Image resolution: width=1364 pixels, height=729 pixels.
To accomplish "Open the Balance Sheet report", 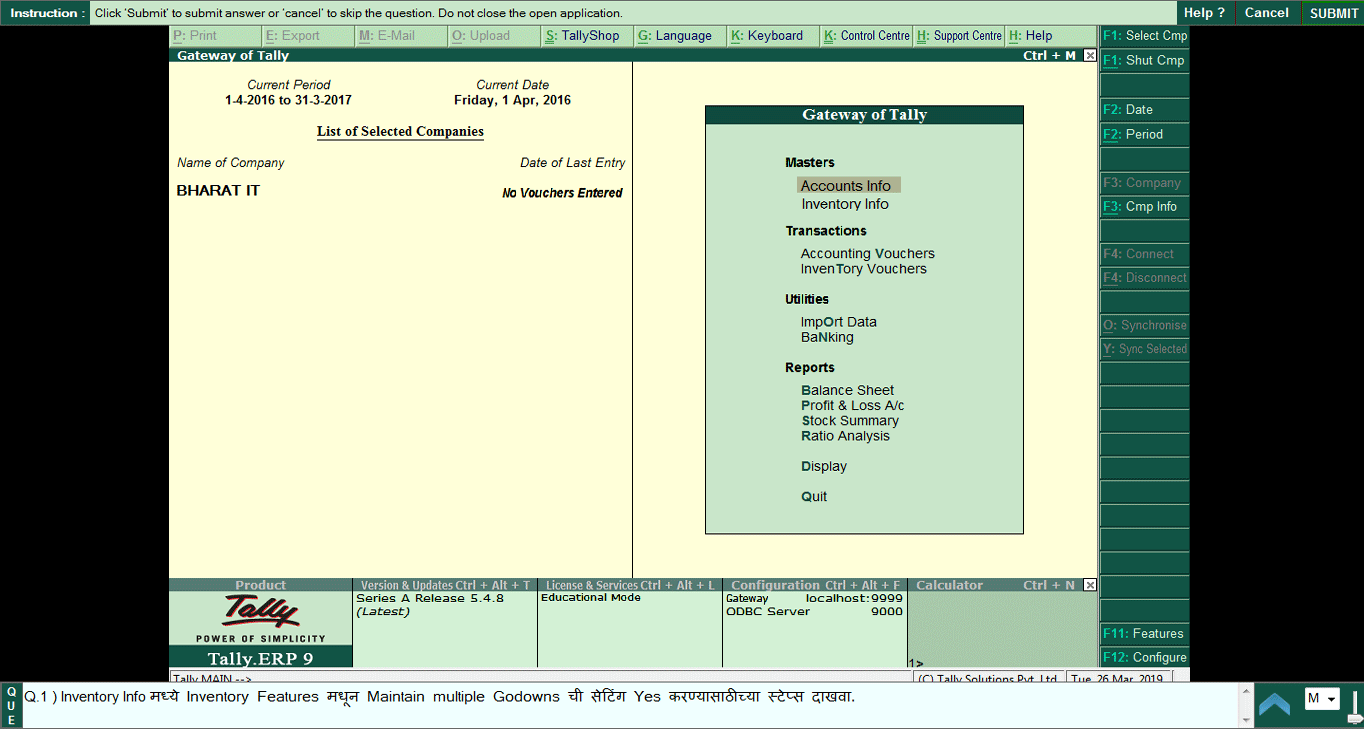I will point(848,390).
